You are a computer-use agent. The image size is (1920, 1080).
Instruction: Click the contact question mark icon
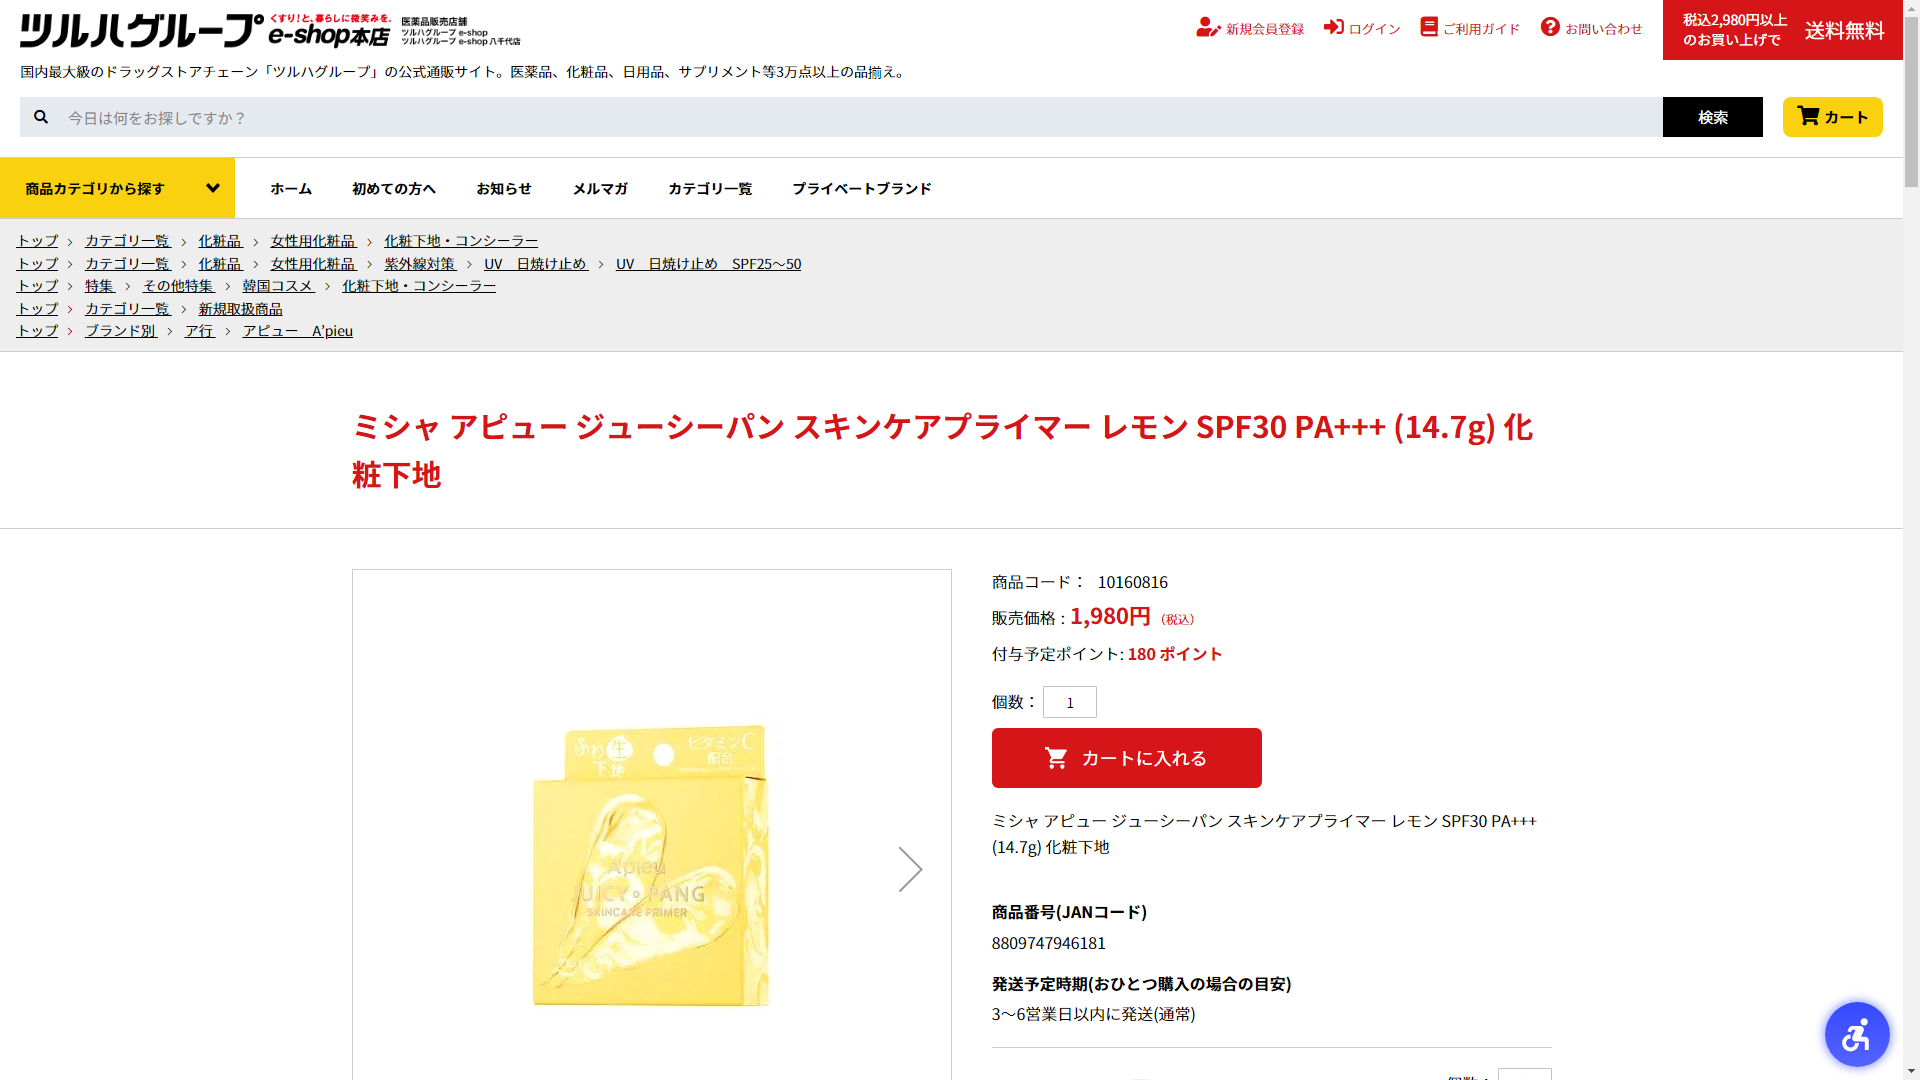tap(1550, 27)
